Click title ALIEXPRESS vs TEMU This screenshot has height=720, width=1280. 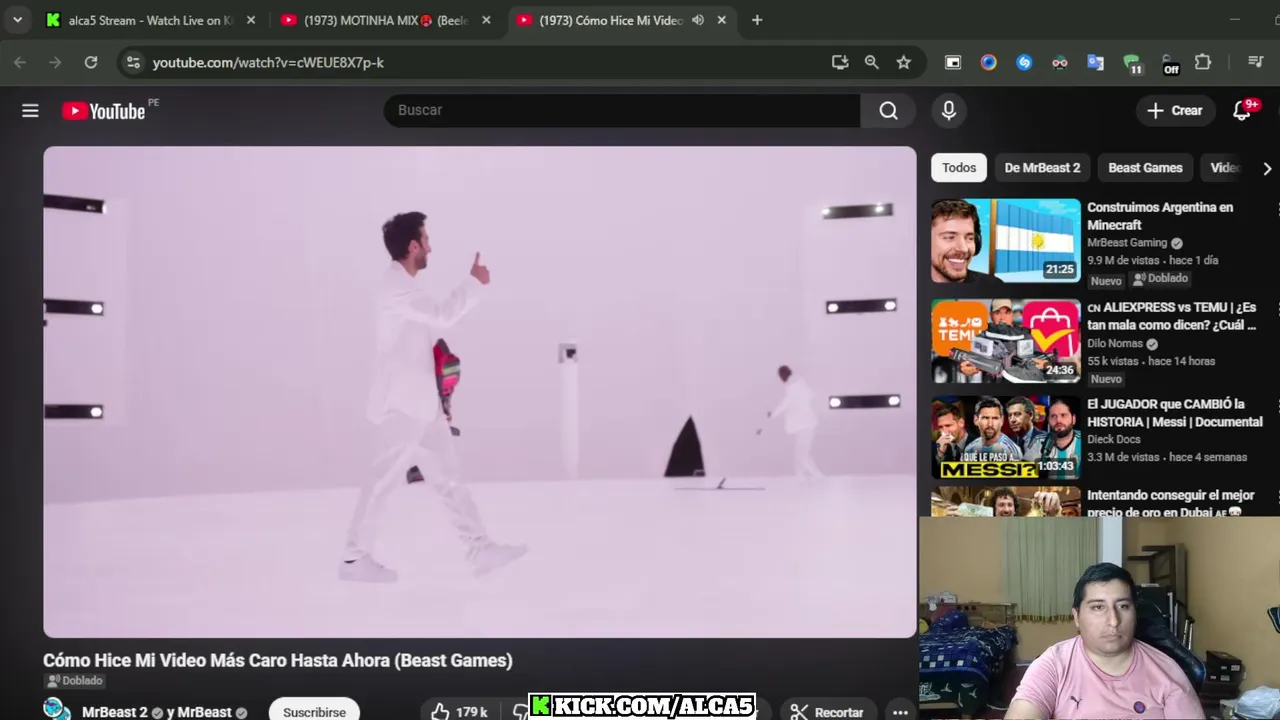(x=1171, y=316)
